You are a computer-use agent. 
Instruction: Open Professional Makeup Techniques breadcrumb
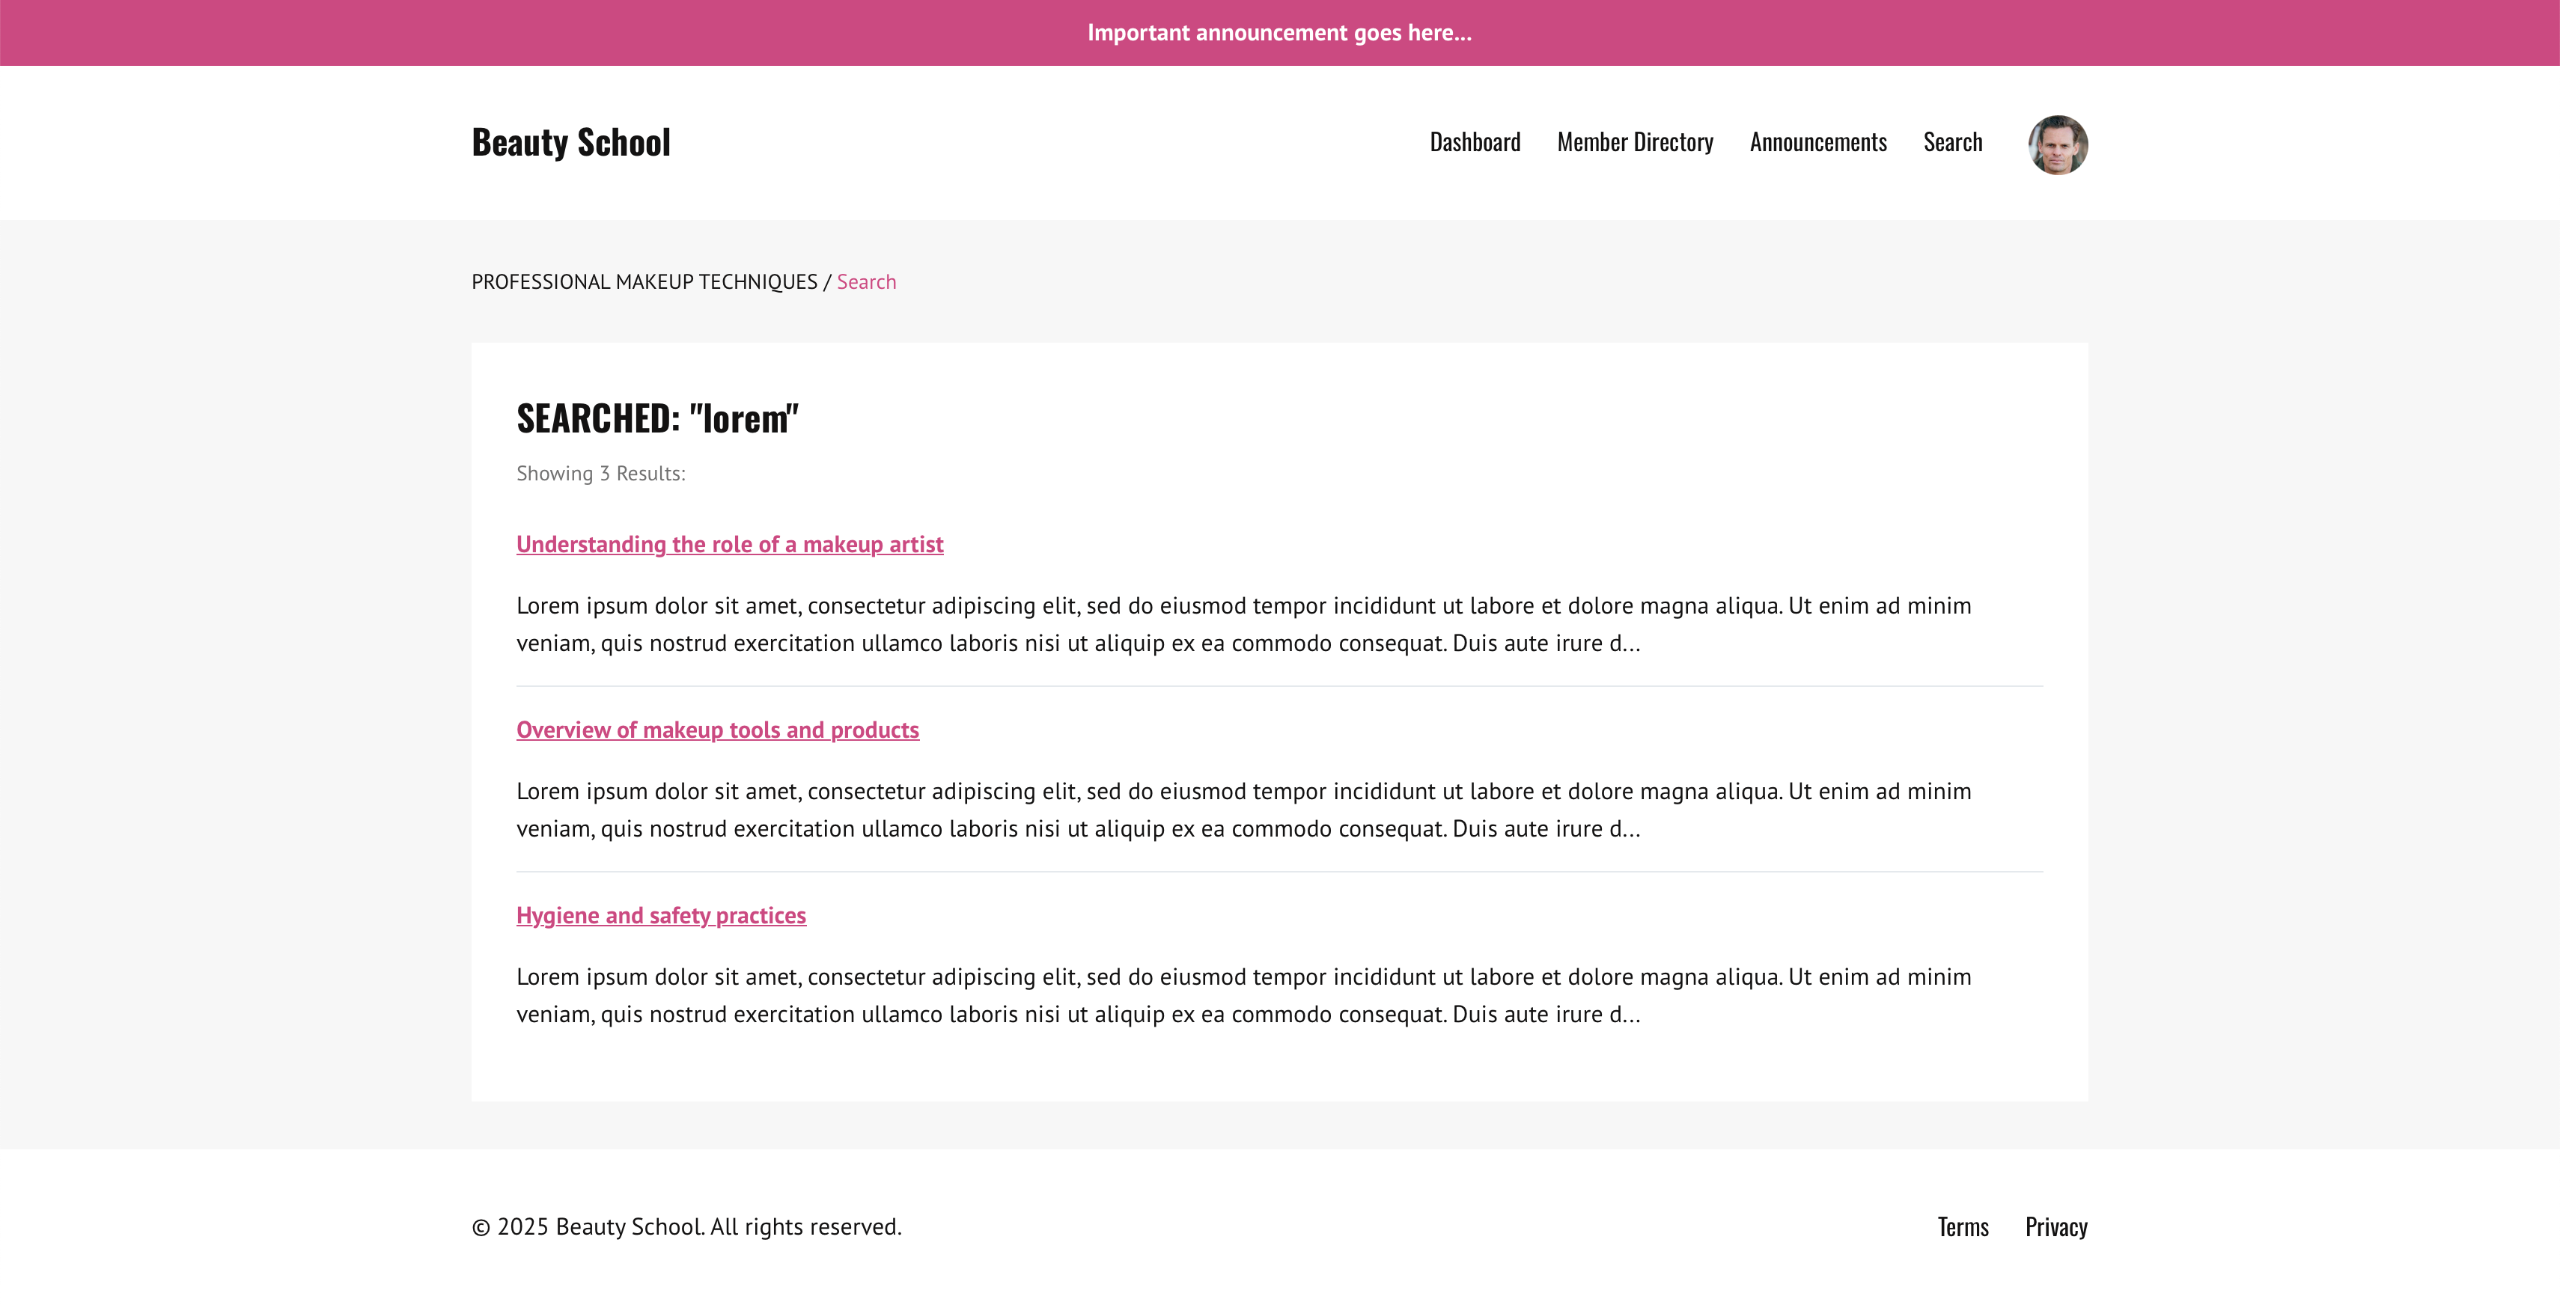coord(644,282)
